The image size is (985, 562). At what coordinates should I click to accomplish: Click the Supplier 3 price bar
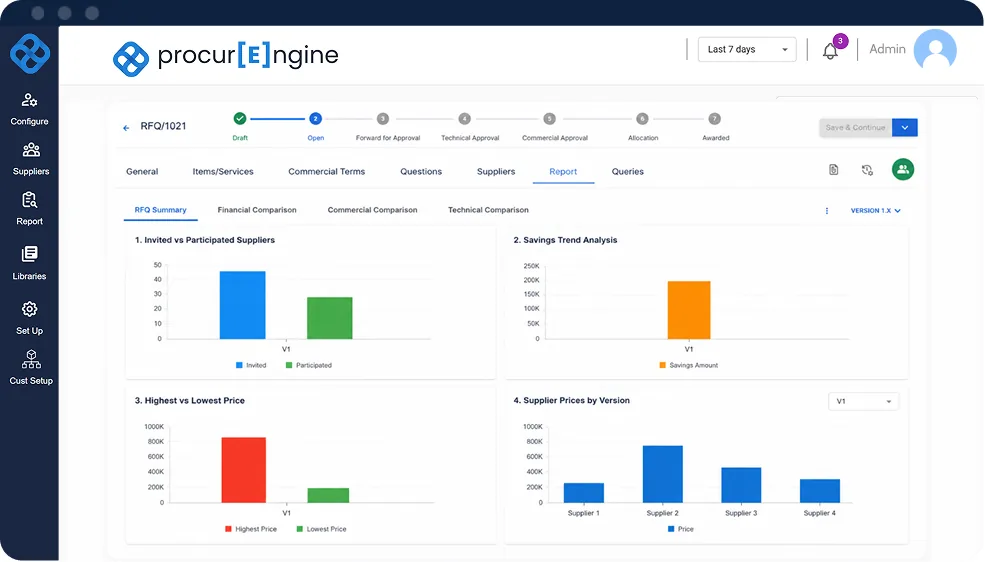click(741, 485)
